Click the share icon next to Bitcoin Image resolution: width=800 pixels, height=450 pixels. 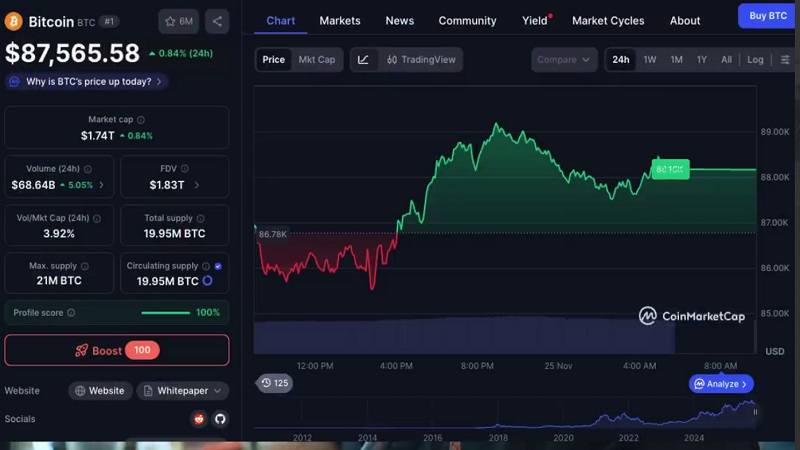(217, 21)
